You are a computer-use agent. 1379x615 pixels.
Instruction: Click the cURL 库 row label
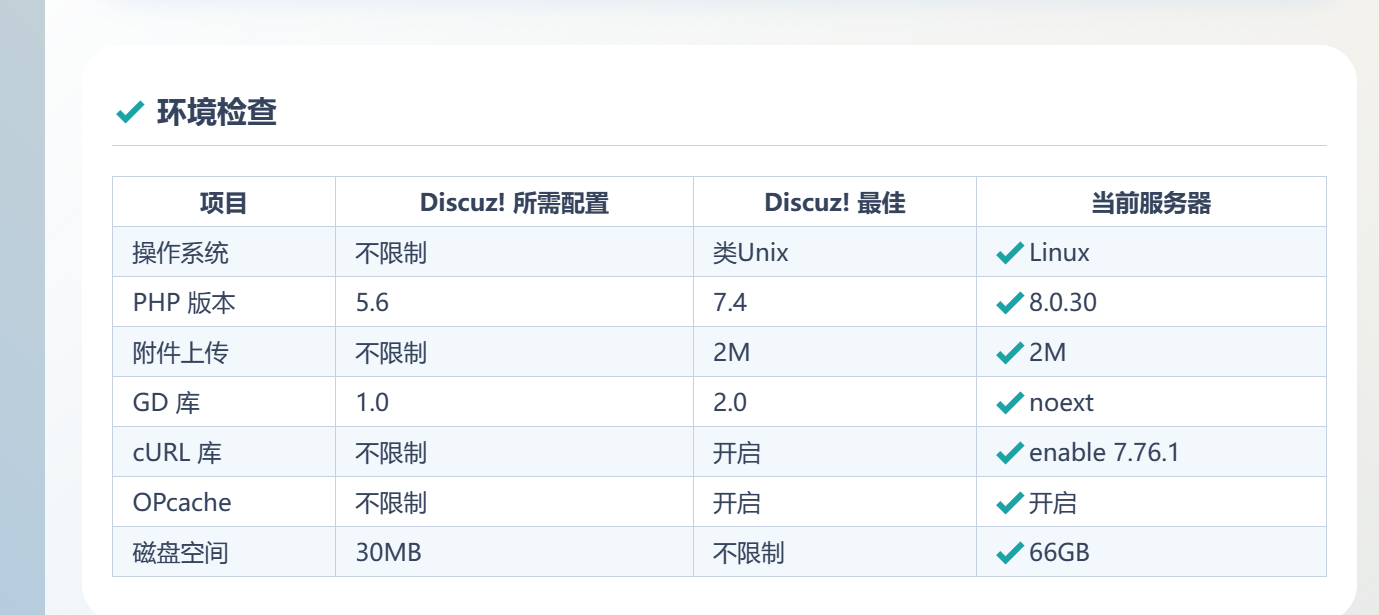177,453
